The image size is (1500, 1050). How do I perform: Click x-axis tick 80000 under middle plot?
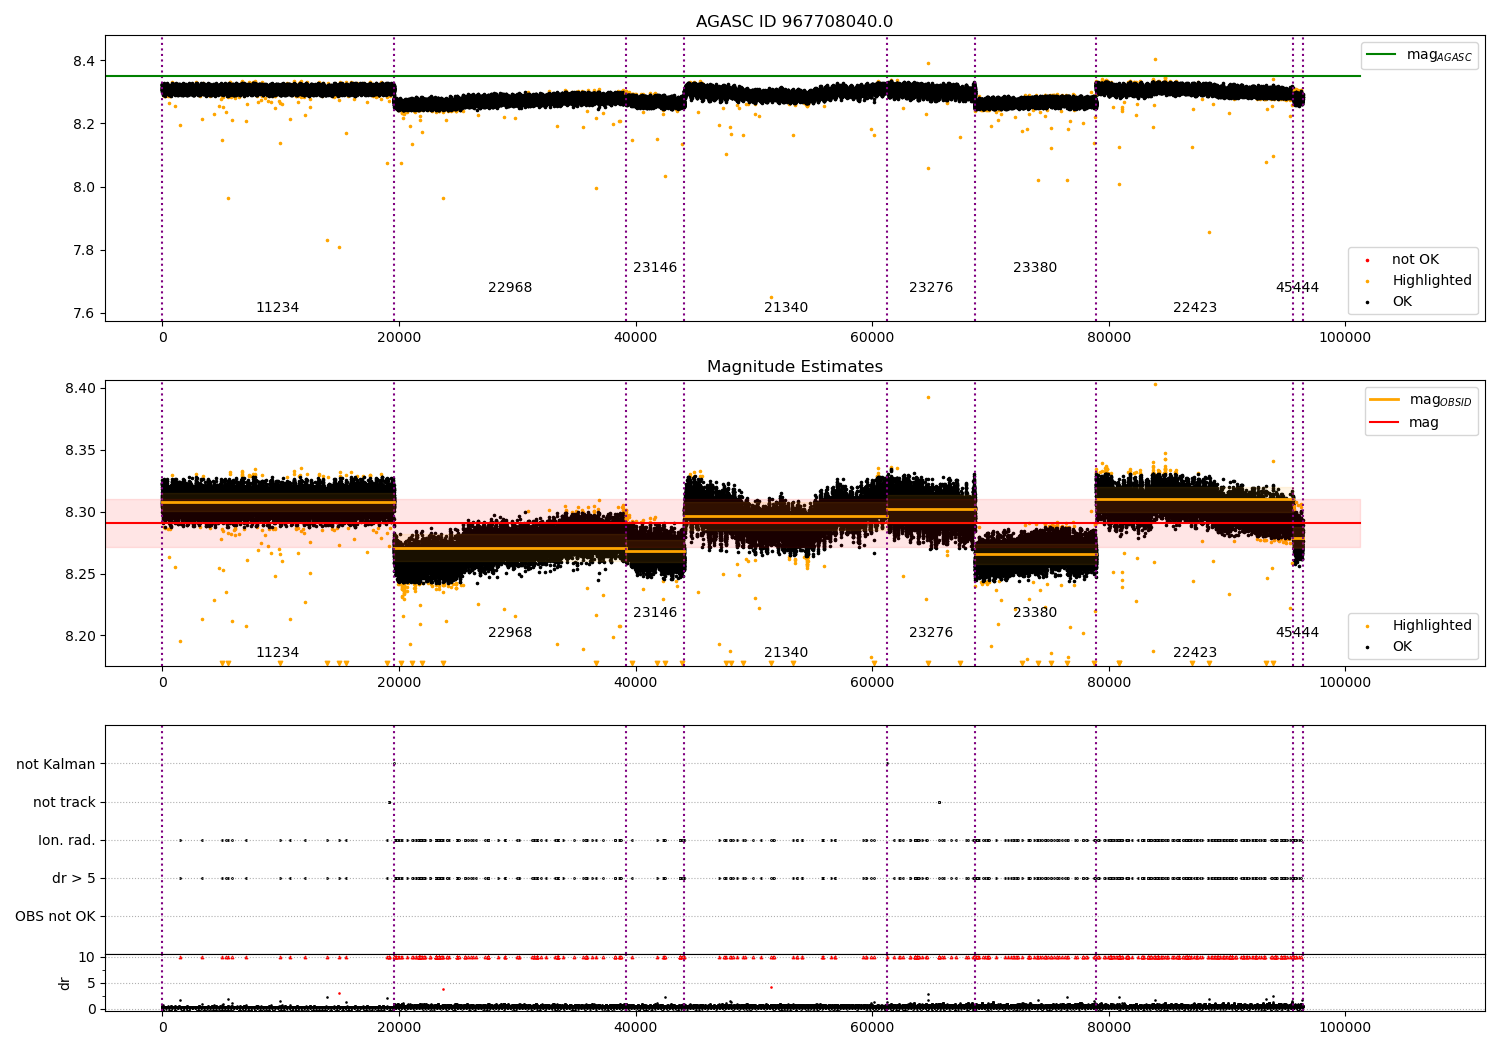1108,683
